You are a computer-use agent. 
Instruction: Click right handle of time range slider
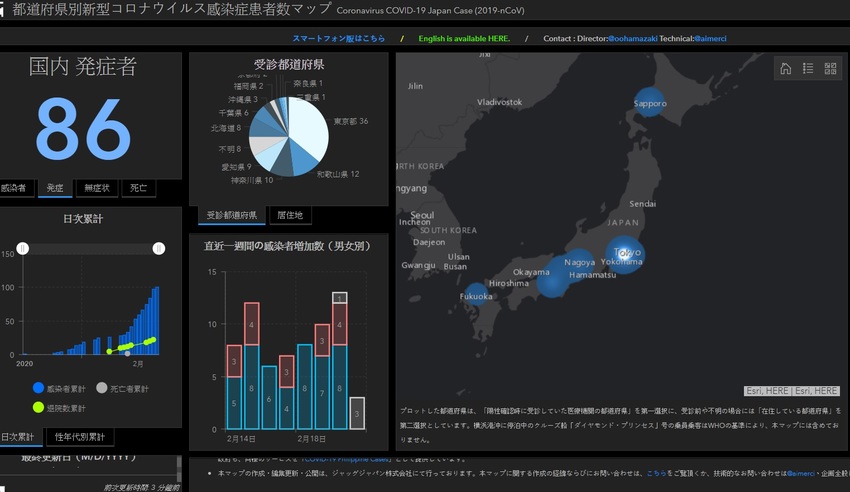(x=158, y=248)
